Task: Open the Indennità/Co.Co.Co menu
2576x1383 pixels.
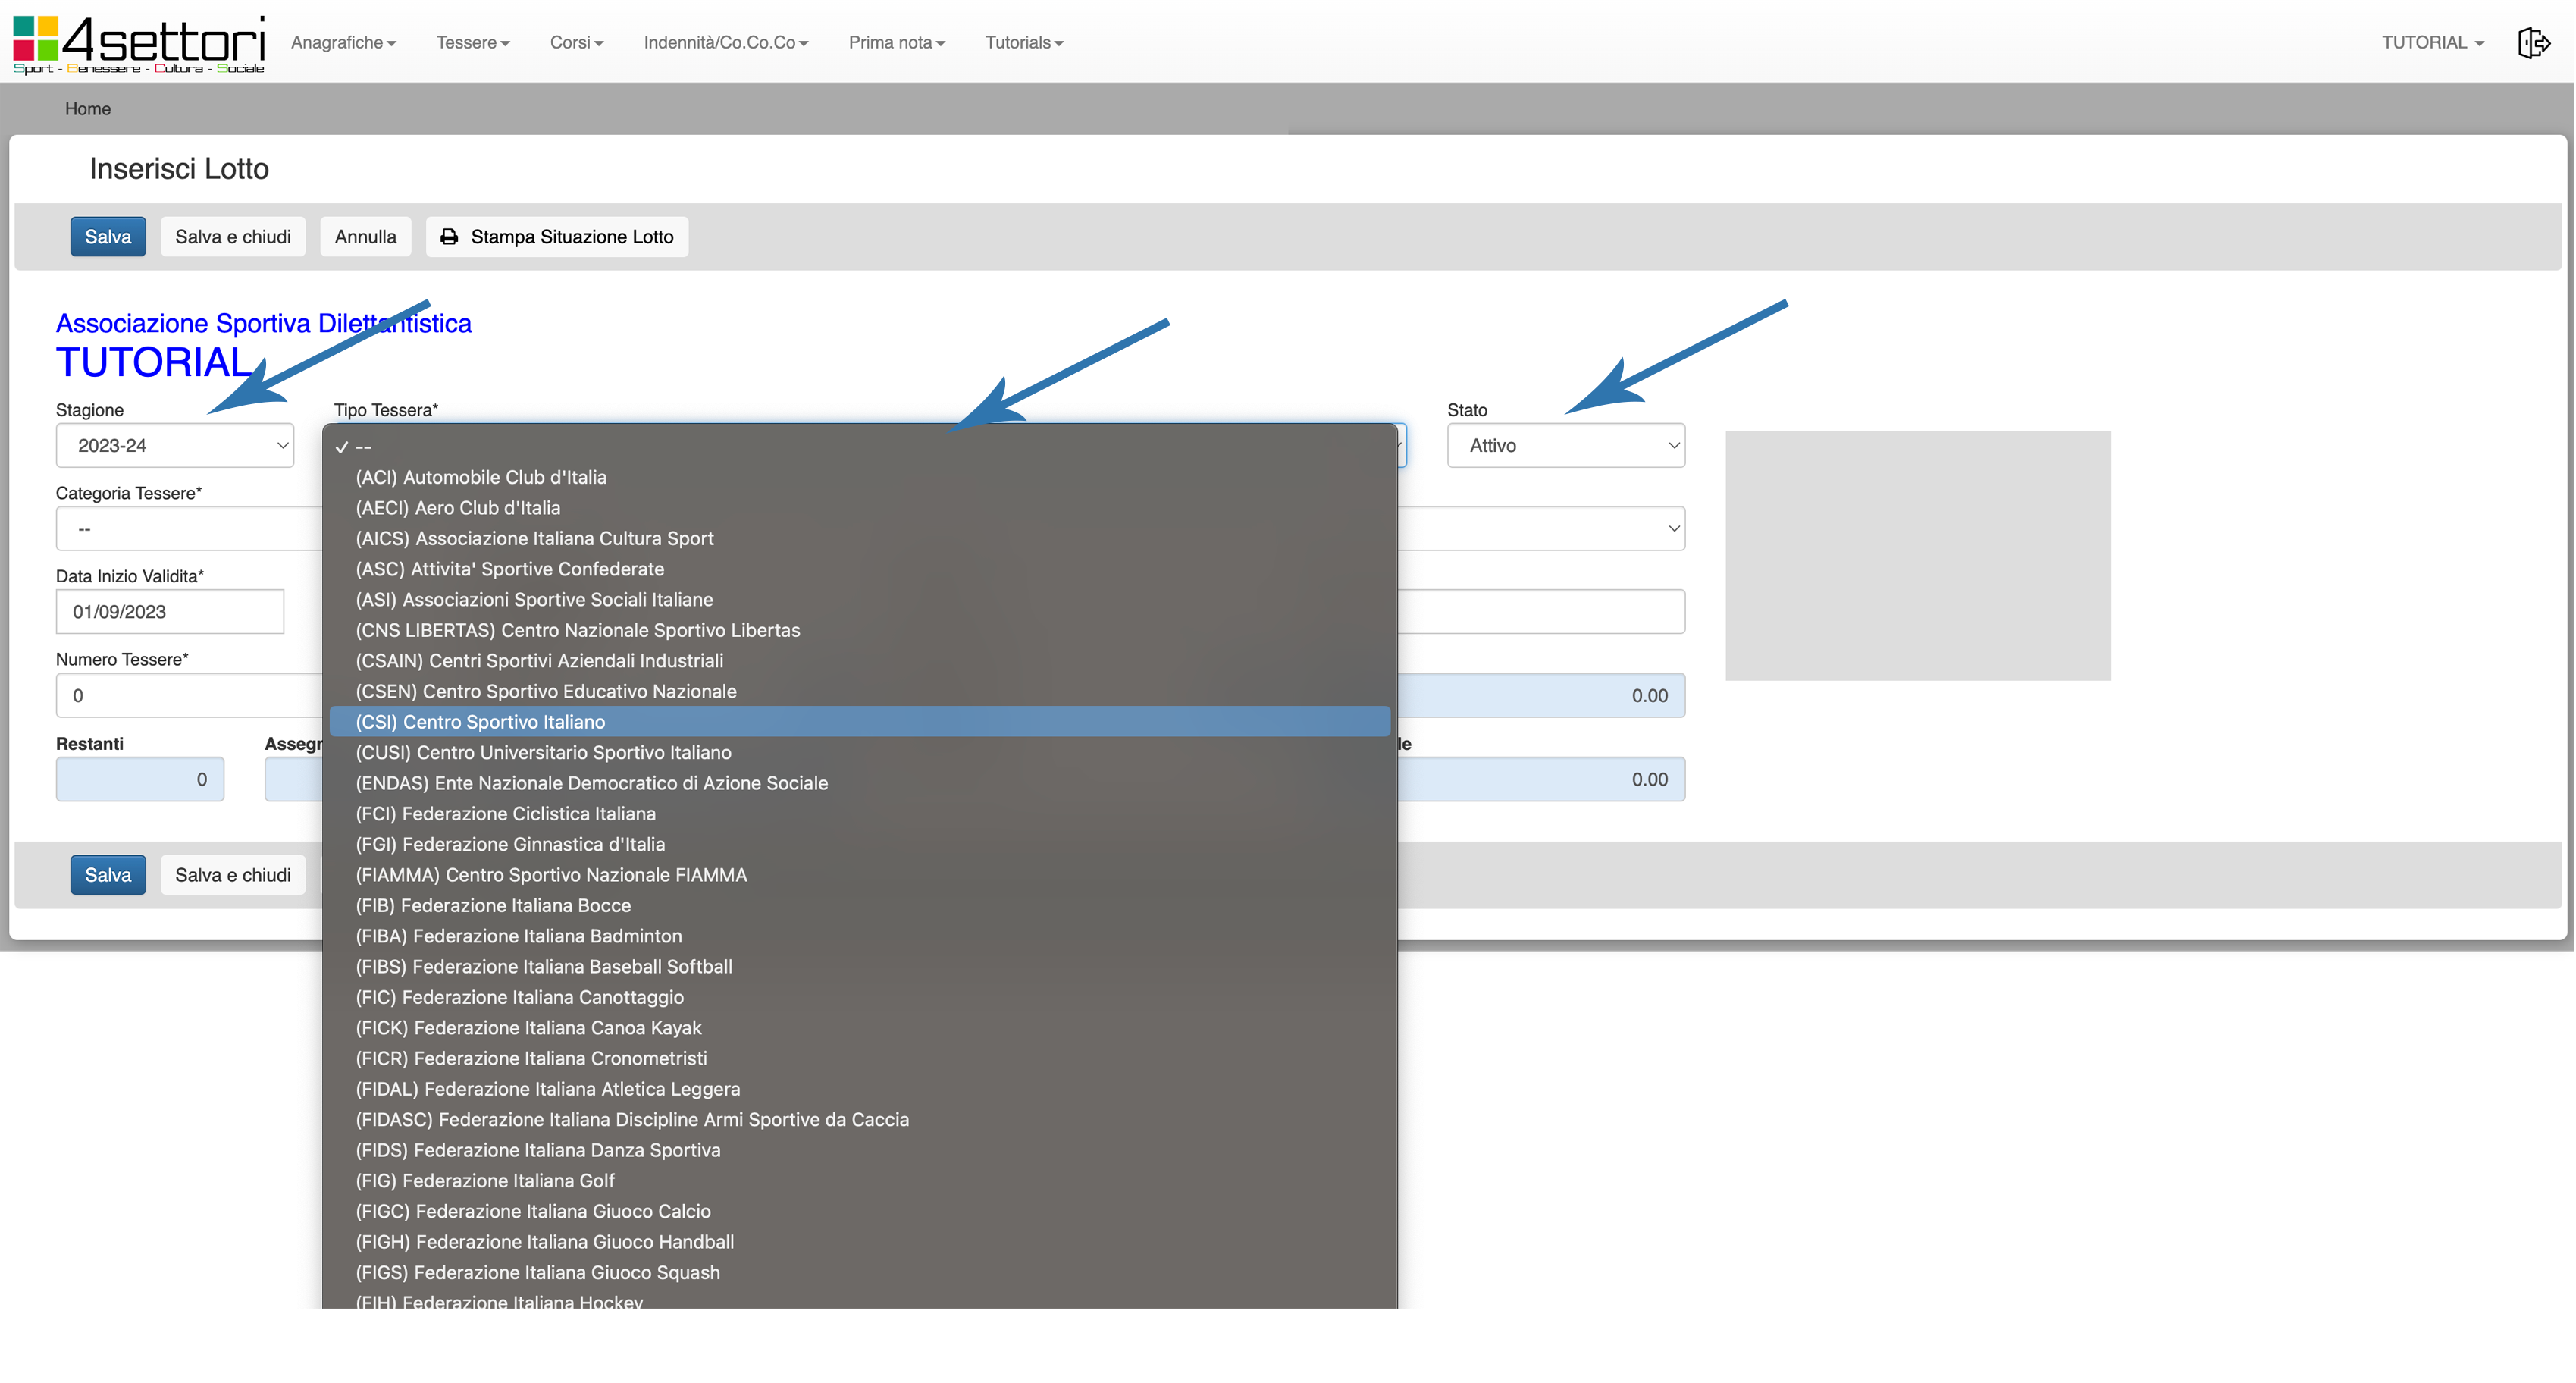Action: click(725, 43)
